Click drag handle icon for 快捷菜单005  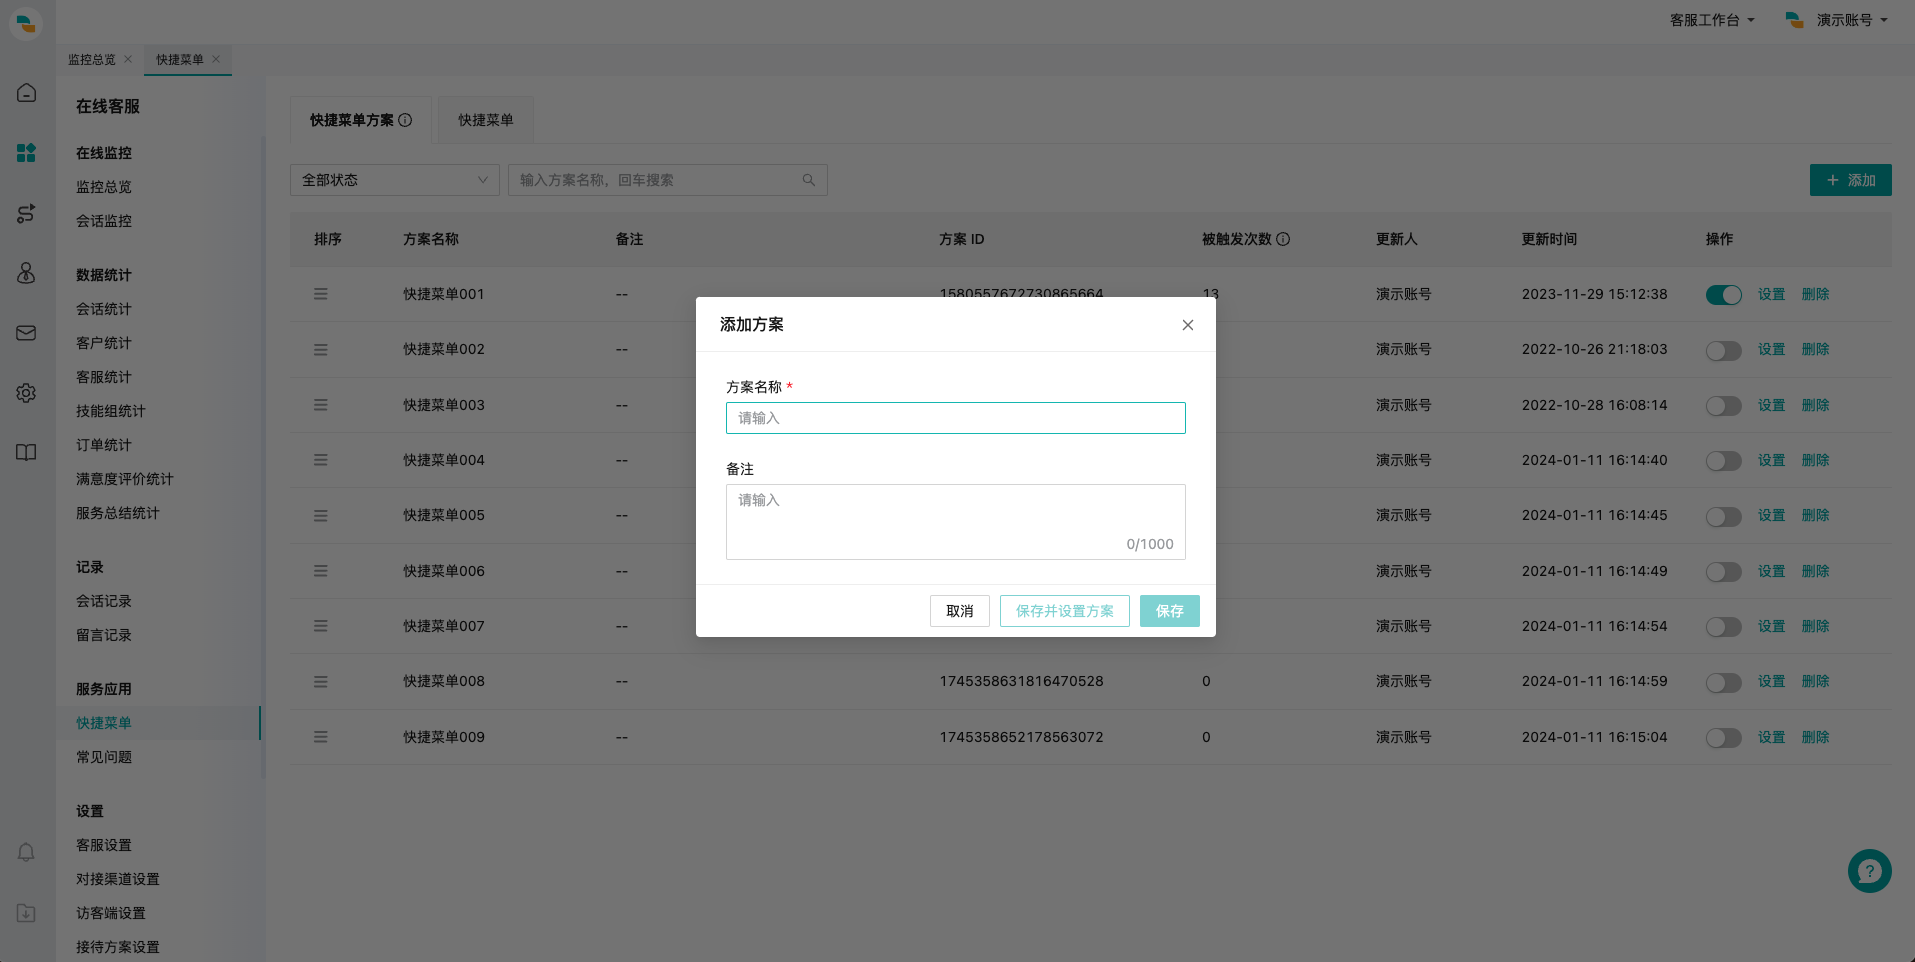321,516
